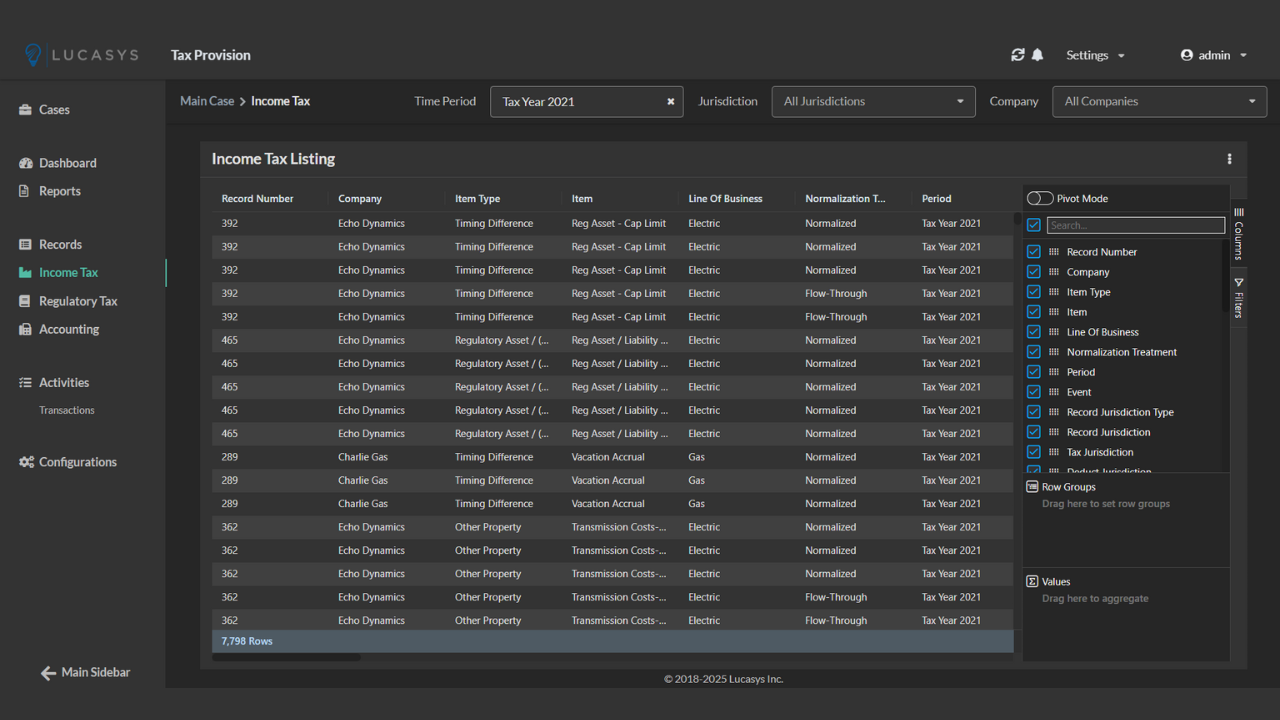Click the Main Case breadcrumb link

pos(207,101)
